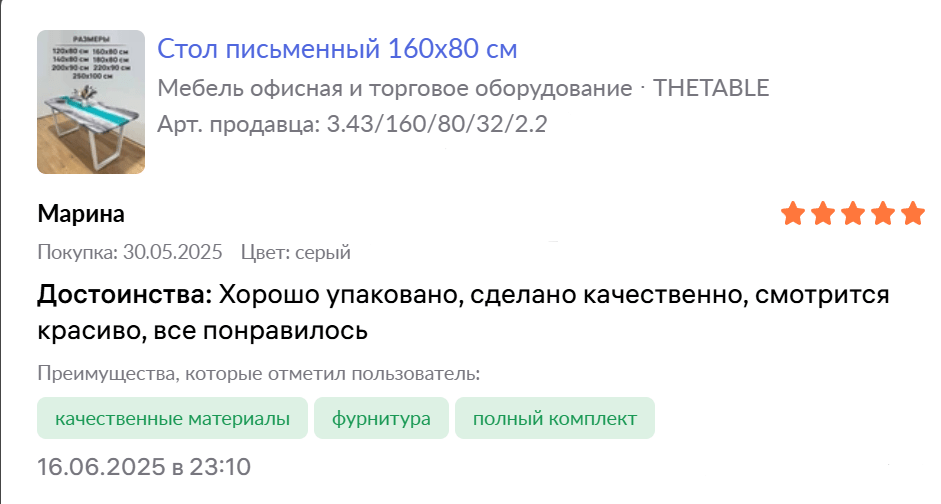
Task: Click the review timestamp 16.06.2025 в 23:10
Action: [144, 467]
